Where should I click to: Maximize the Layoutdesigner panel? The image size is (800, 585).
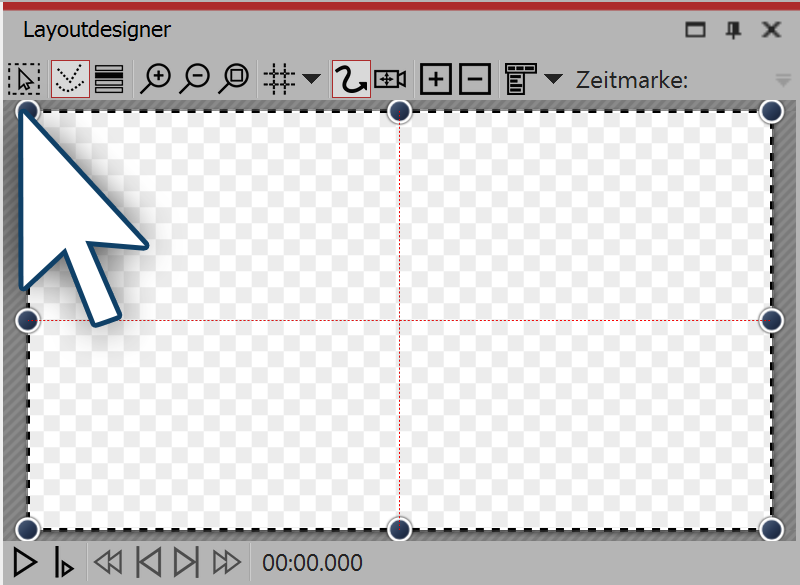(695, 30)
